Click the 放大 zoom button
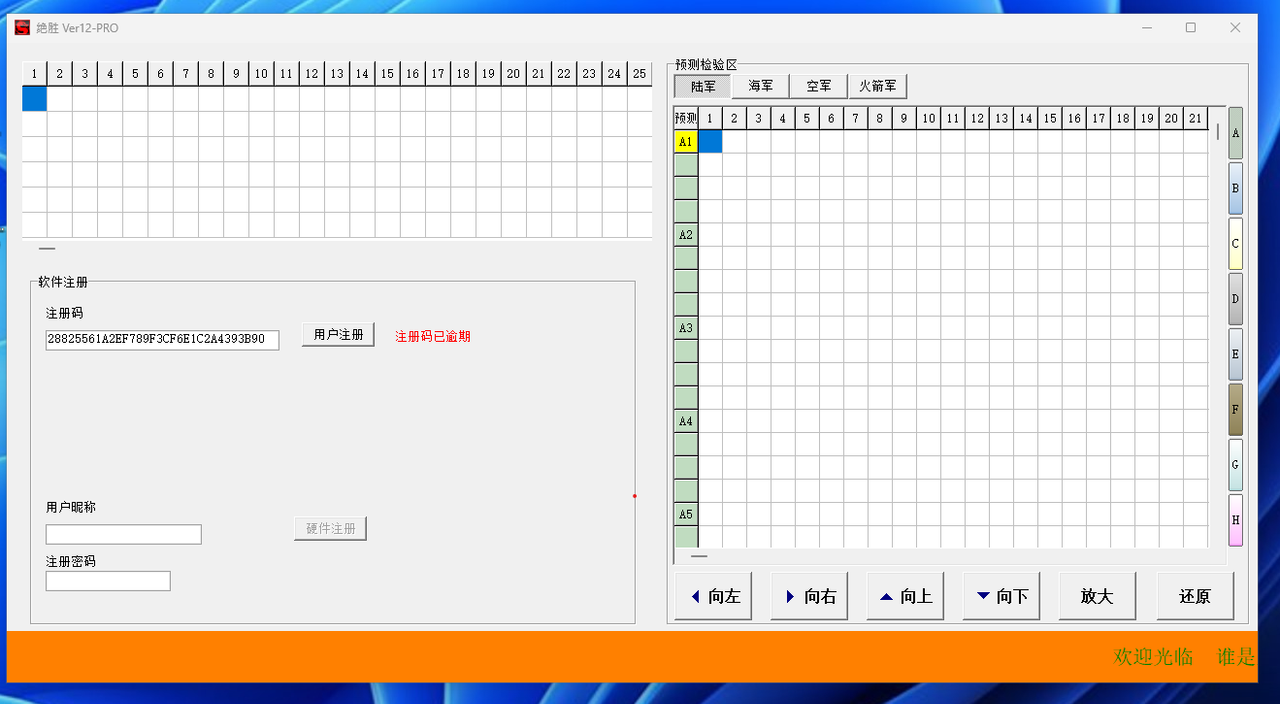 tap(1097, 596)
